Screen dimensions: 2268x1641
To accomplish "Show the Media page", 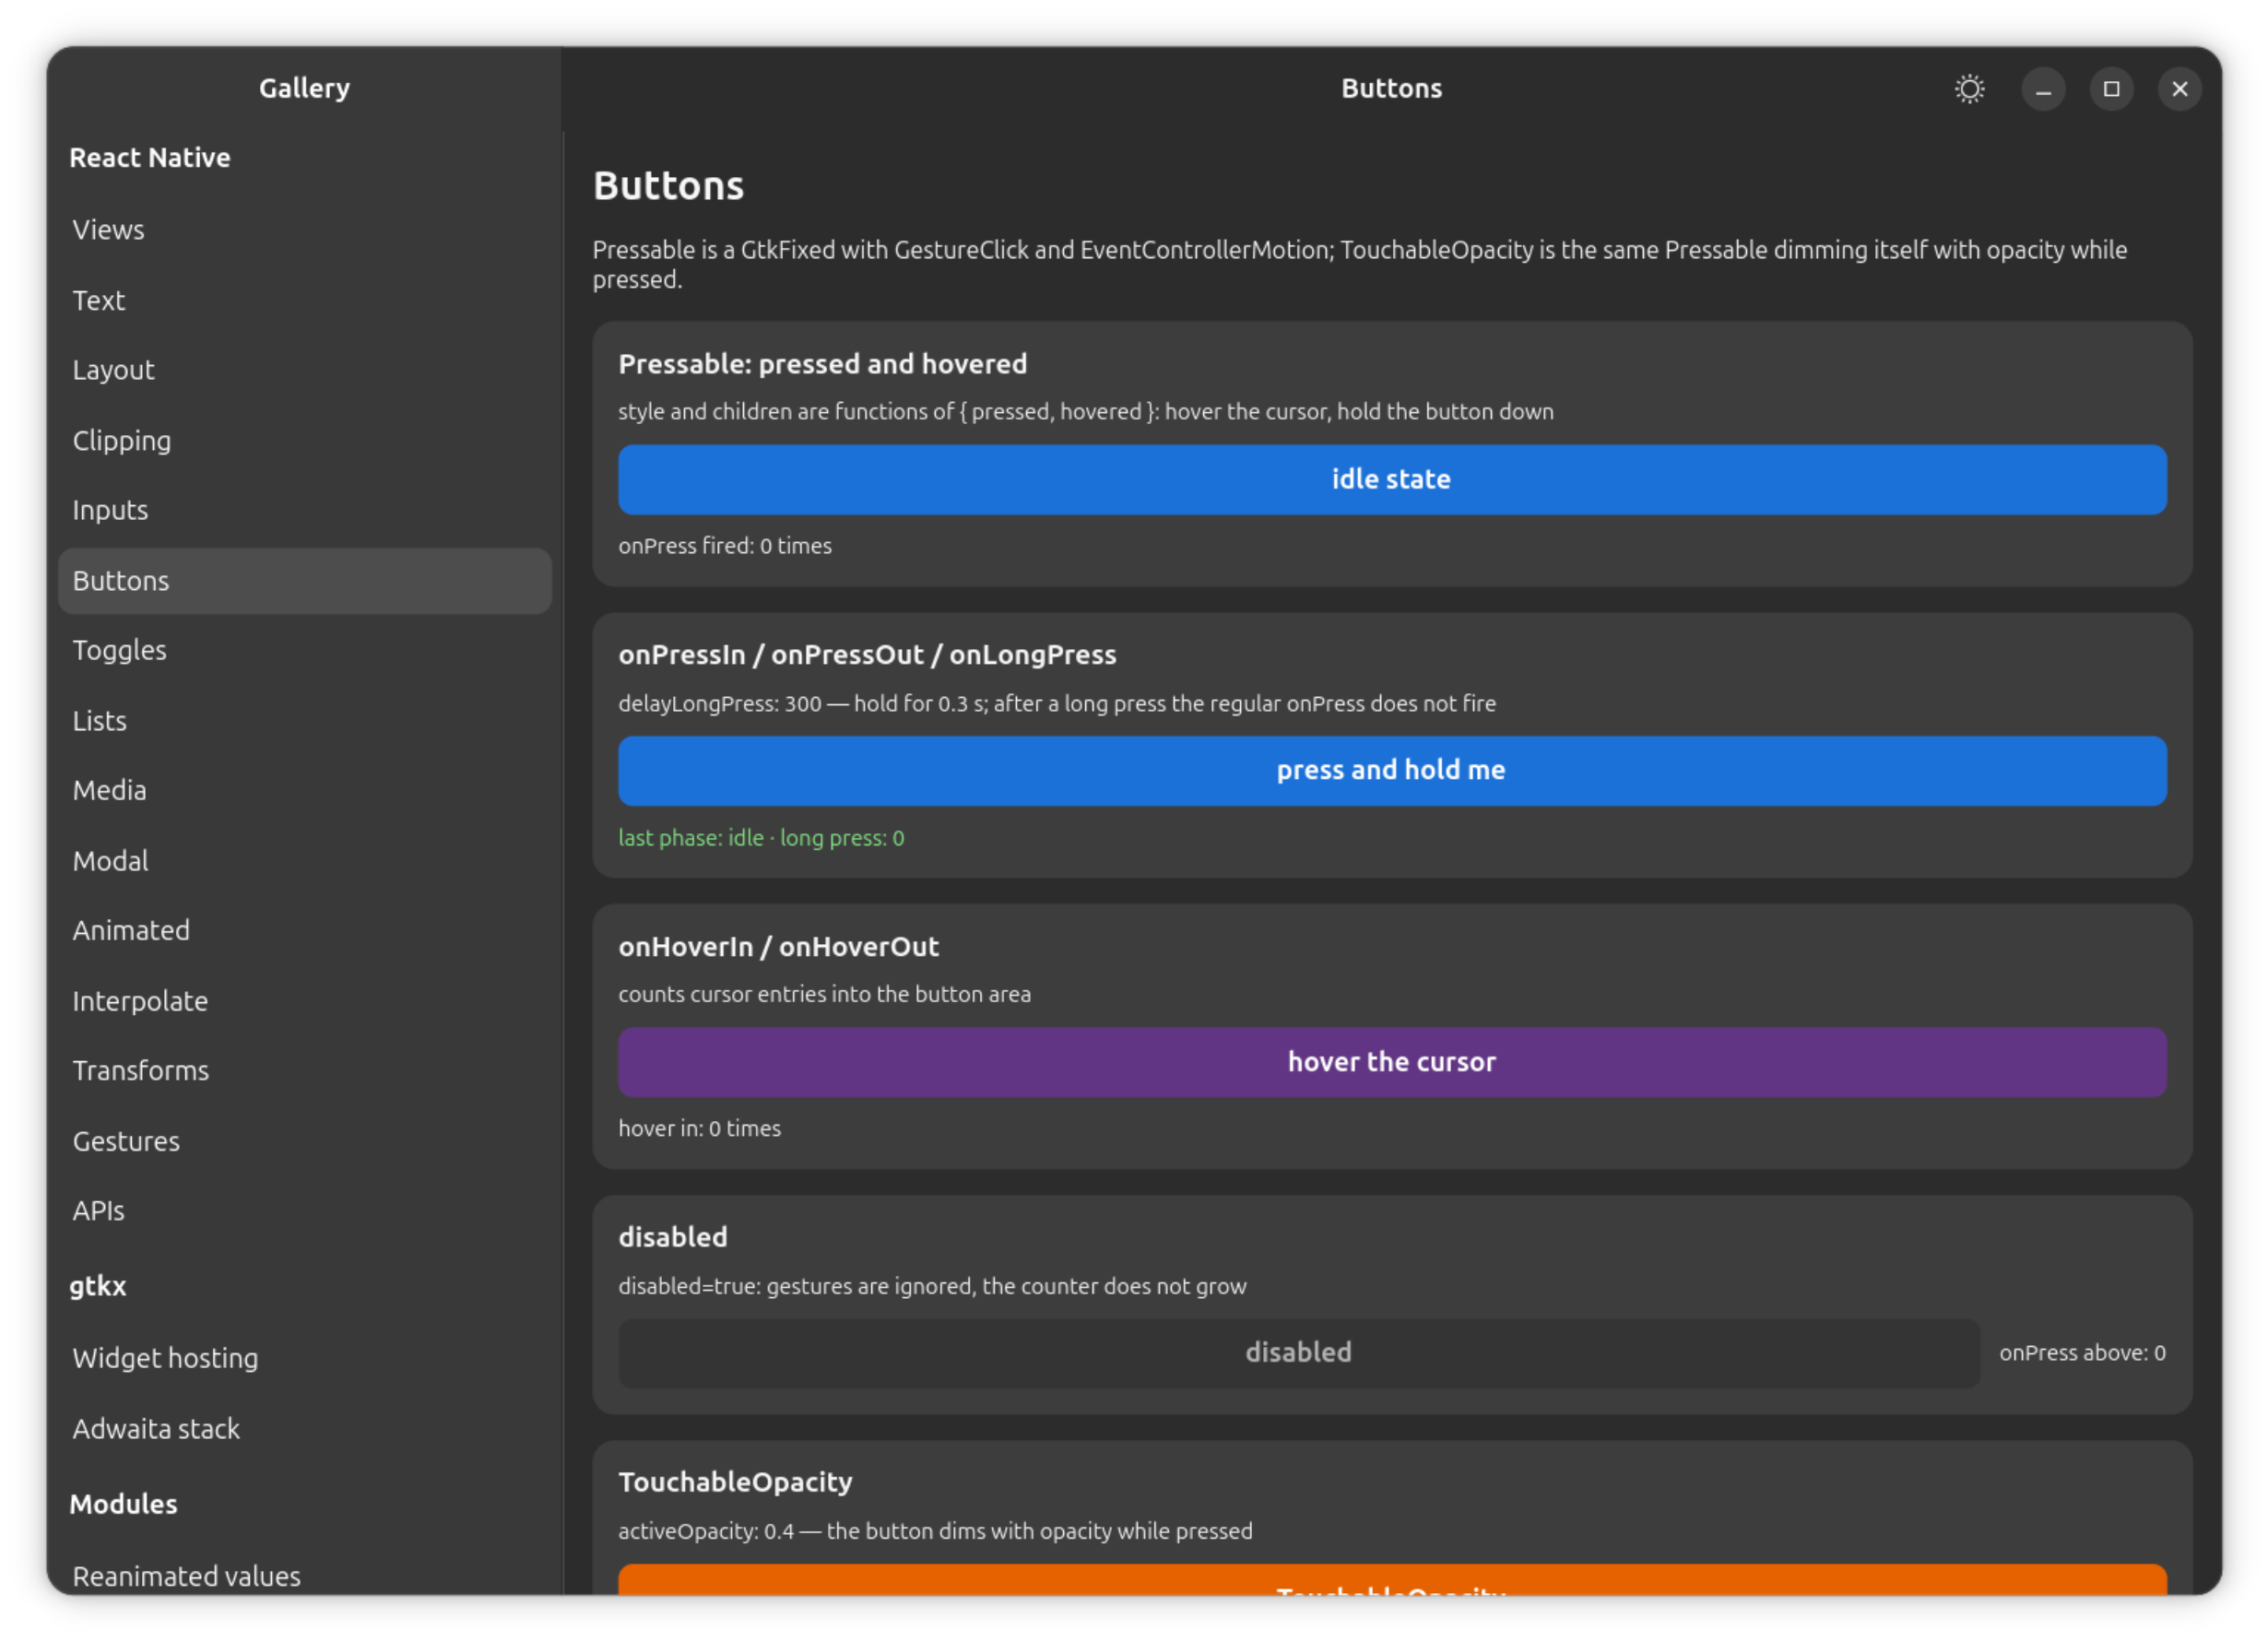I will click(x=305, y=790).
